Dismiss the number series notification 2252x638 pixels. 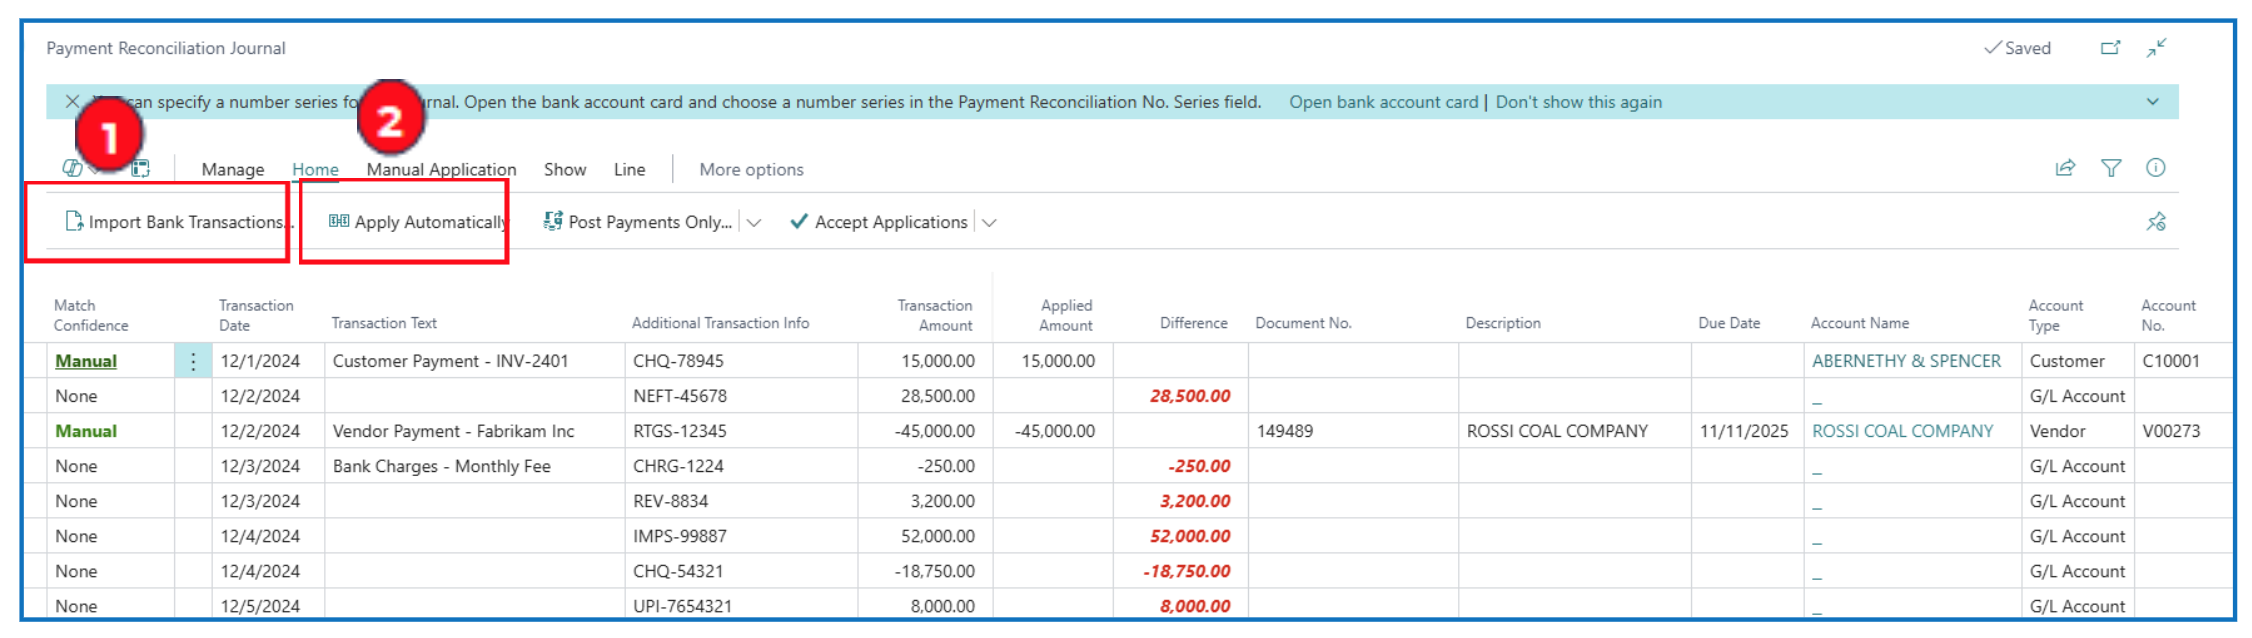pyautogui.click(x=72, y=101)
